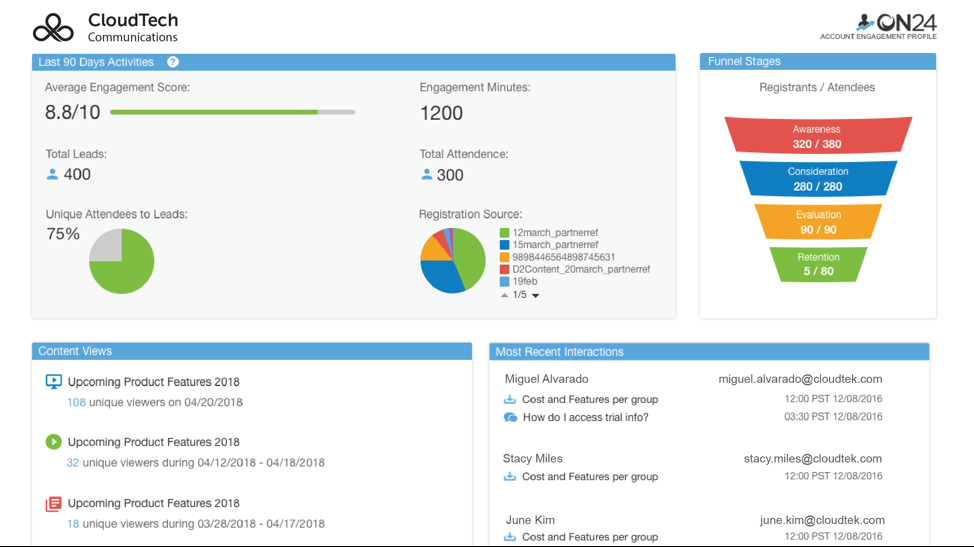Click the ON24 logo

[878, 27]
